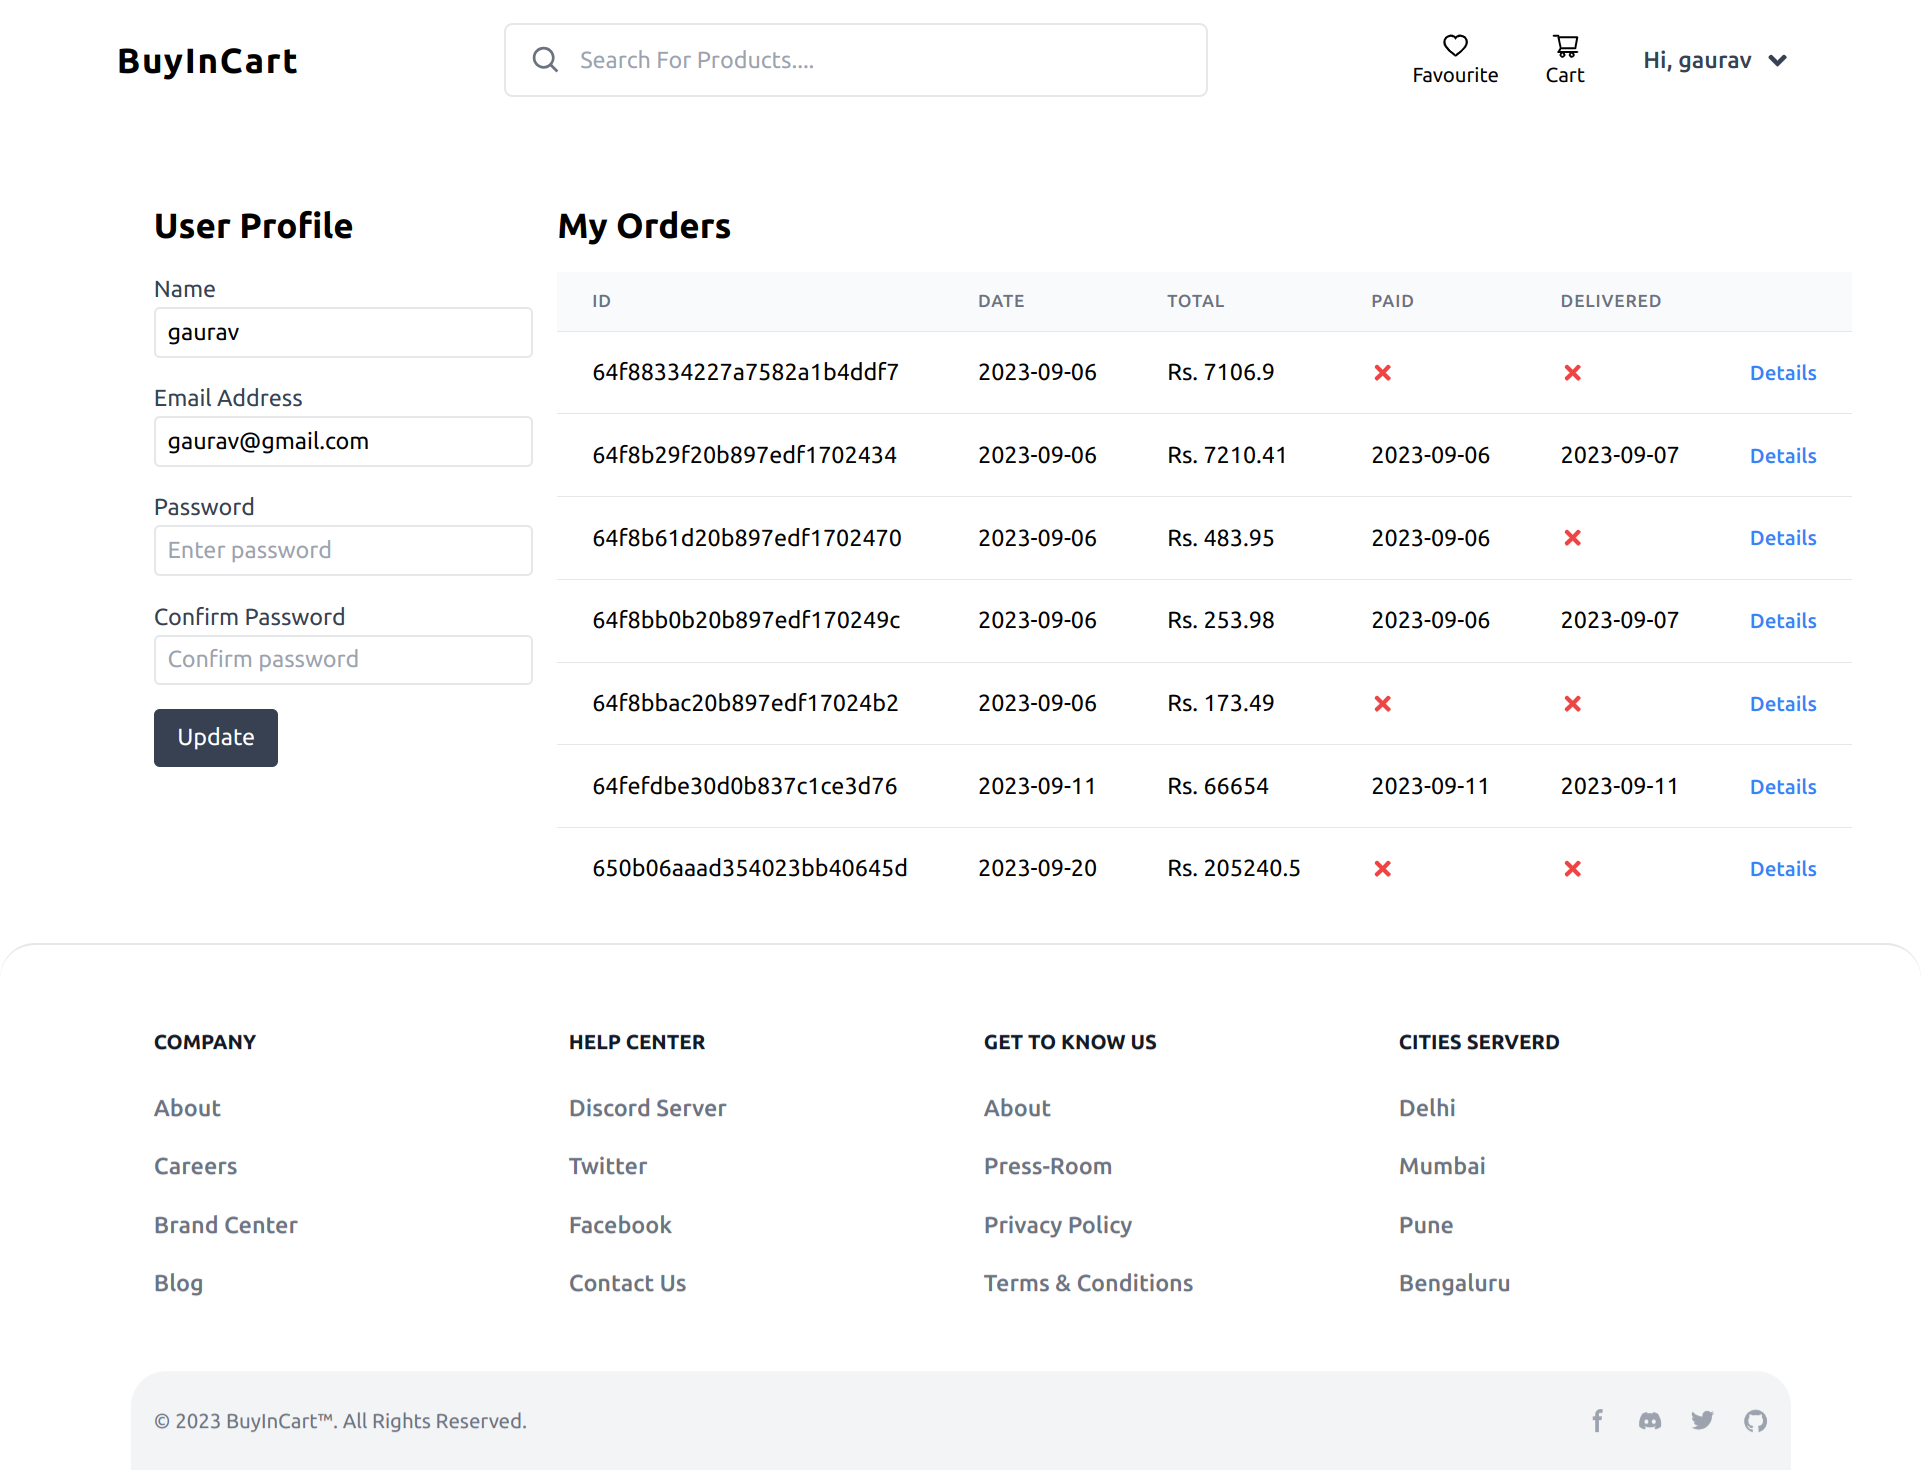Open the Discord Server help link
Image resolution: width=1921 pixels, height=1470 pixels.
(647, 1108)
